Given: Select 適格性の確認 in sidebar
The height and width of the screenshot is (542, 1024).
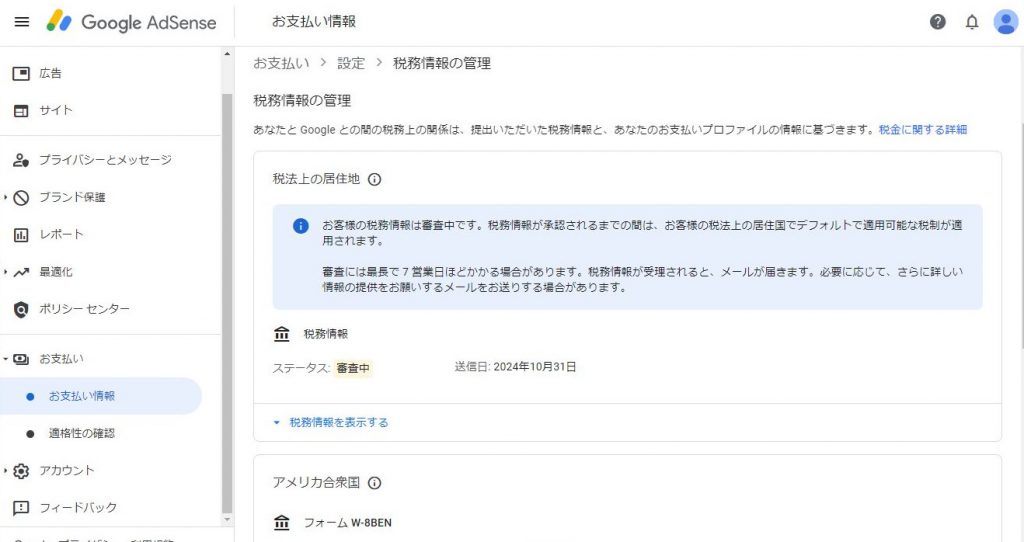Looking at the screenshot, I should click(x=82, y=433).
